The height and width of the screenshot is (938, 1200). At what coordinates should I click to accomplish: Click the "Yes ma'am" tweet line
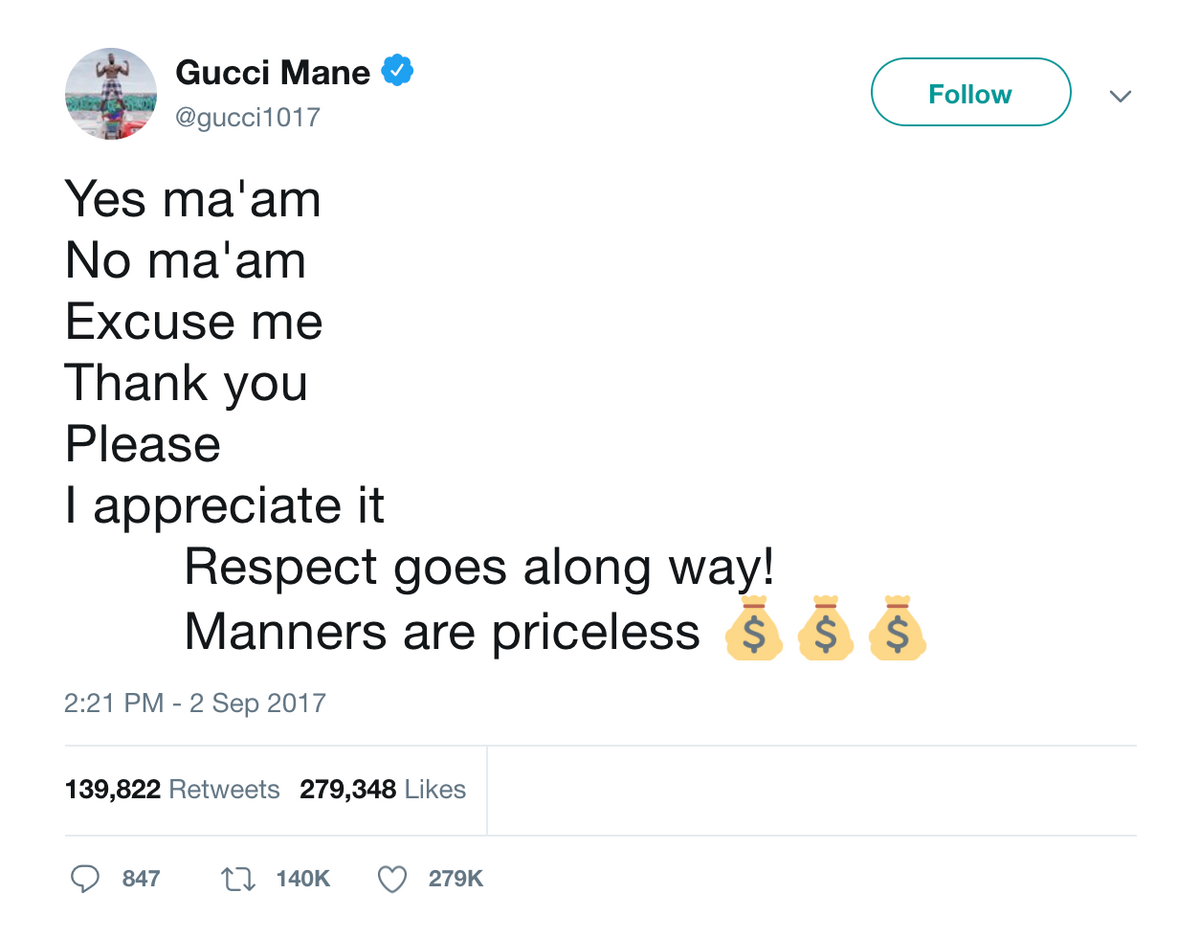tap(193, 199)
